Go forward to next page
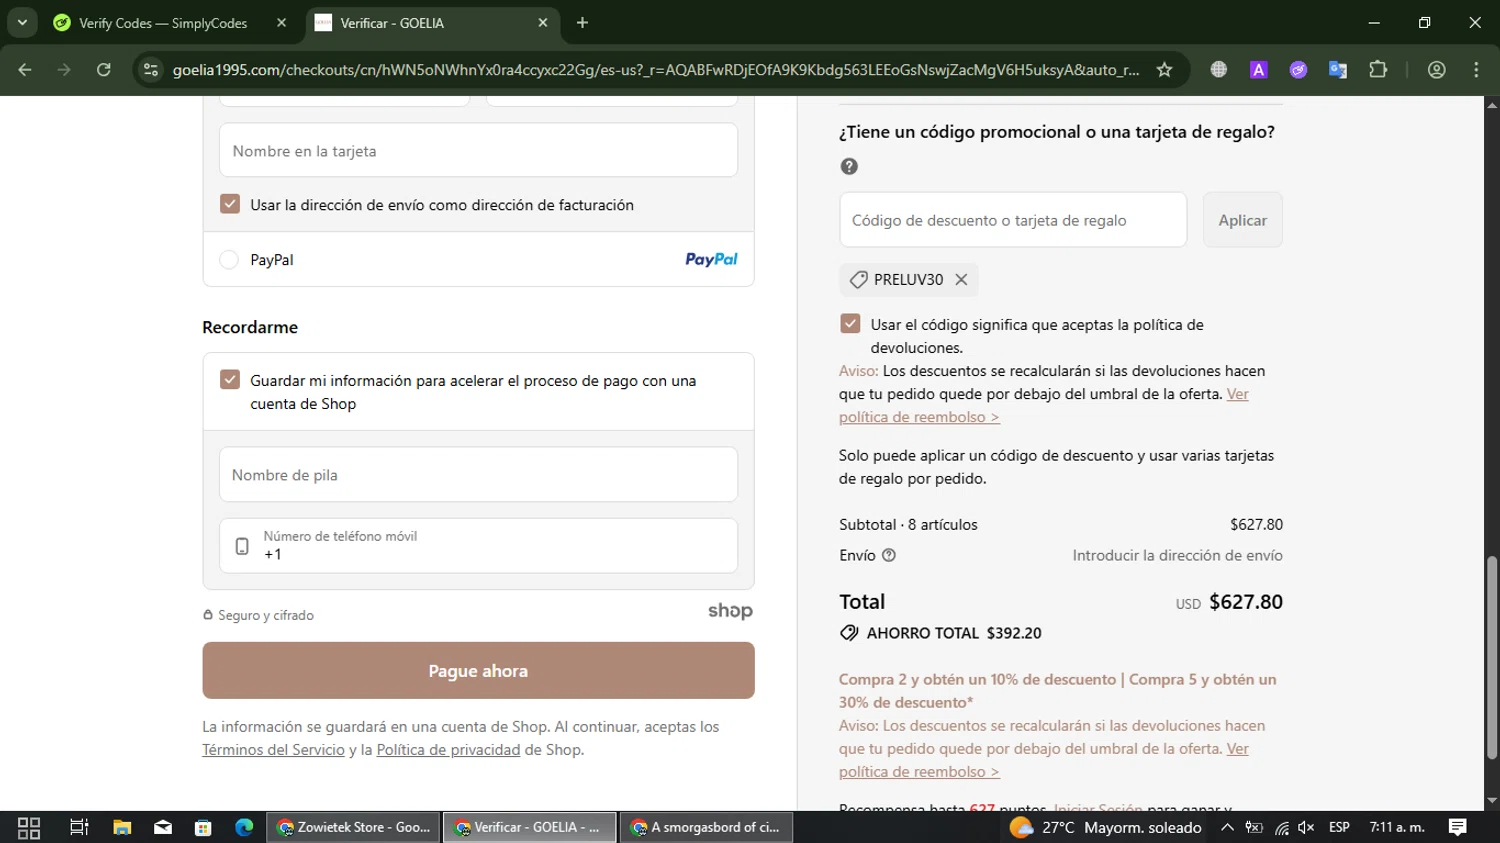This screenshot has width=1500, height=843. pyautogui.click(x=64, y=70)
